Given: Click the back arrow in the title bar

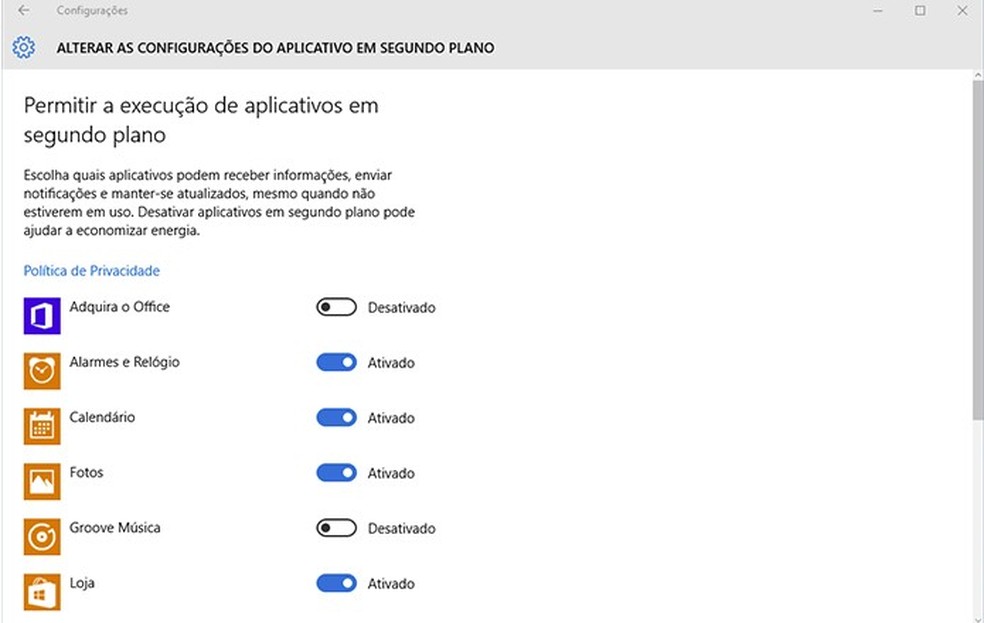Looking at the screenshot, I should pos(22,10).
